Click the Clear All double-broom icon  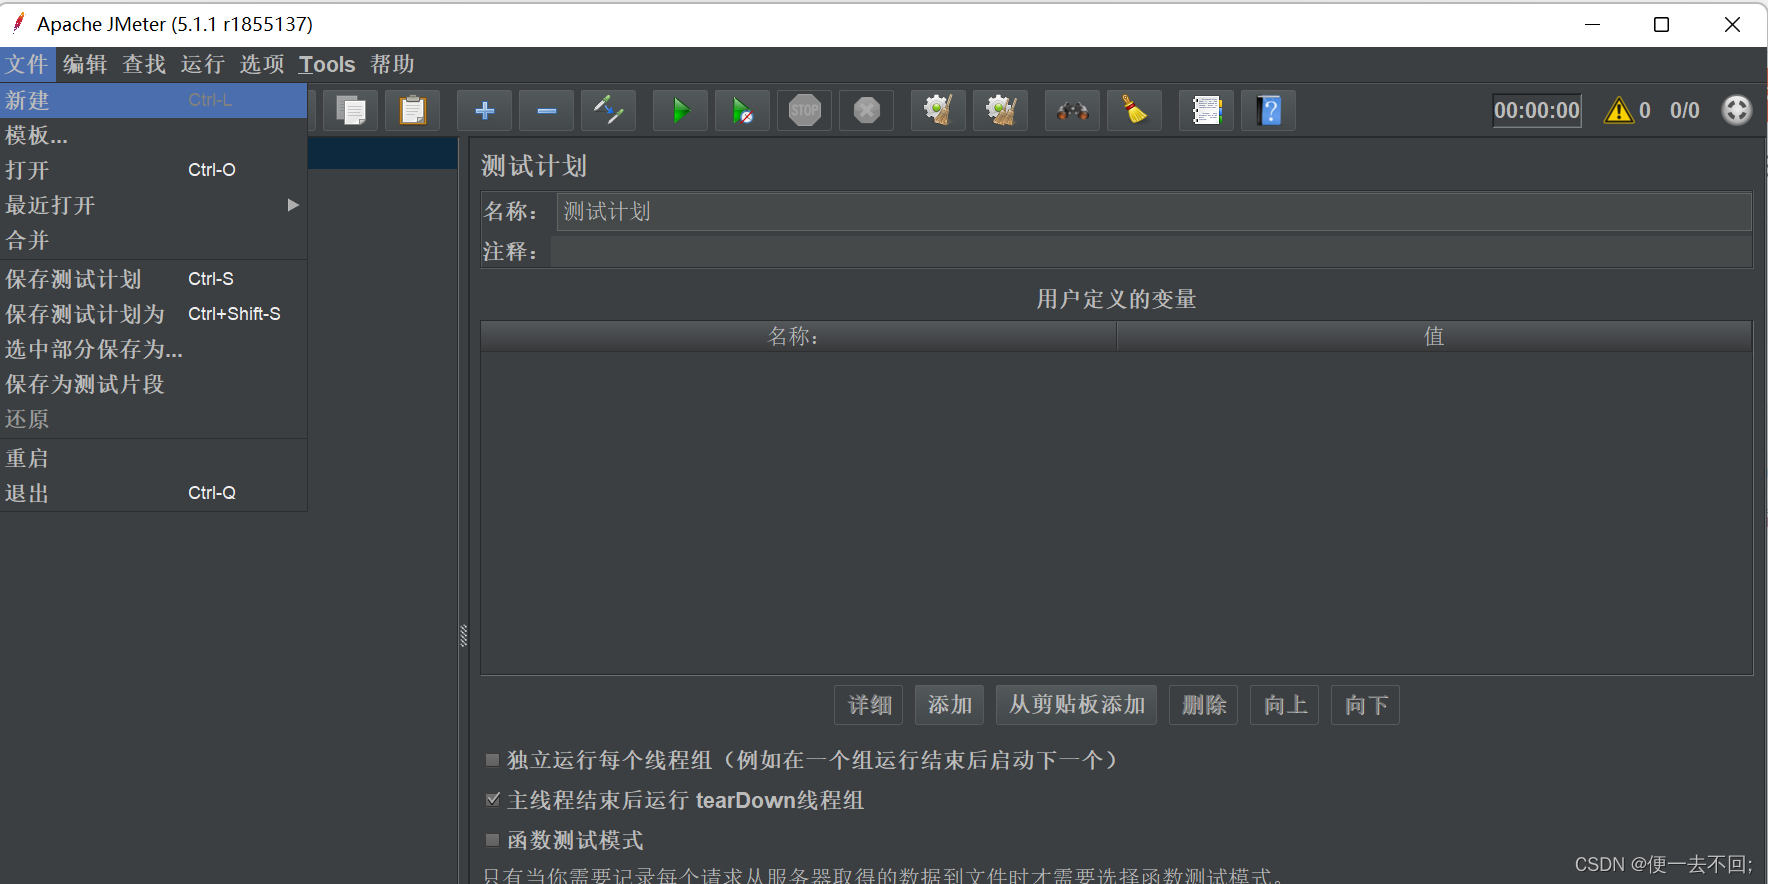pyautogui.click(x=1001, y=110)
